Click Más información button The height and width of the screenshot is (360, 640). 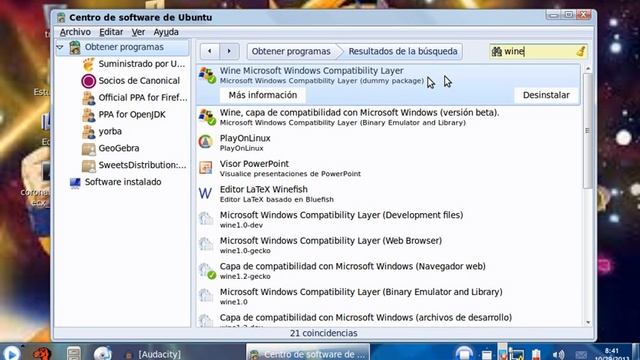[x=263, y=95]
